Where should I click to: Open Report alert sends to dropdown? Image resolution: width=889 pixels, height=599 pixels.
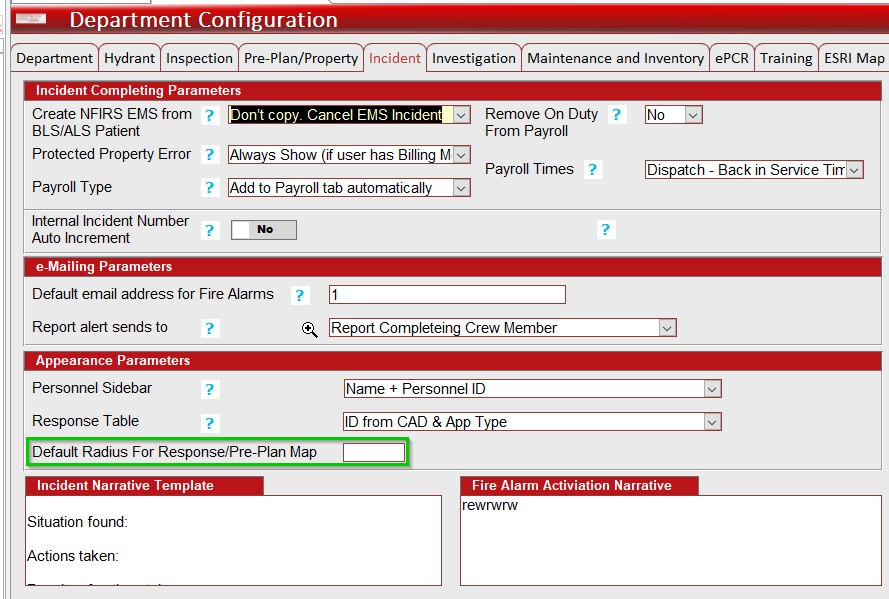tap(502, 328)
